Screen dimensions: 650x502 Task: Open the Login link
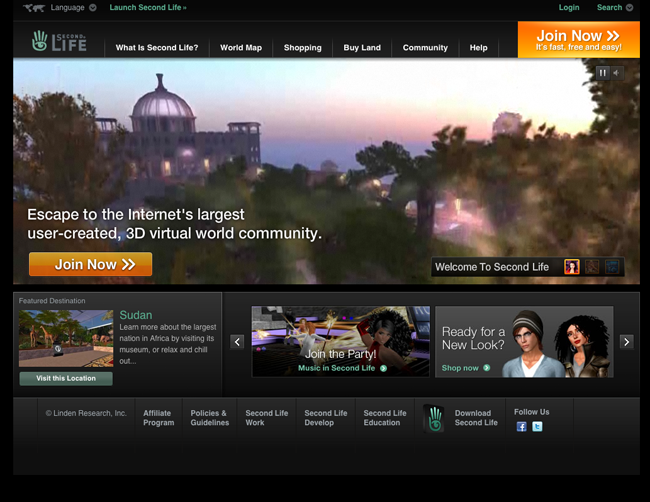569,7
